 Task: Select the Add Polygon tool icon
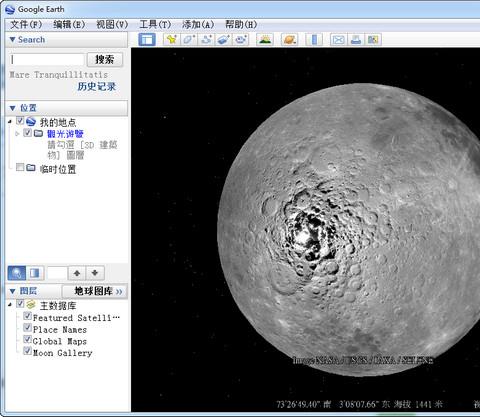[x=189, y=40]
